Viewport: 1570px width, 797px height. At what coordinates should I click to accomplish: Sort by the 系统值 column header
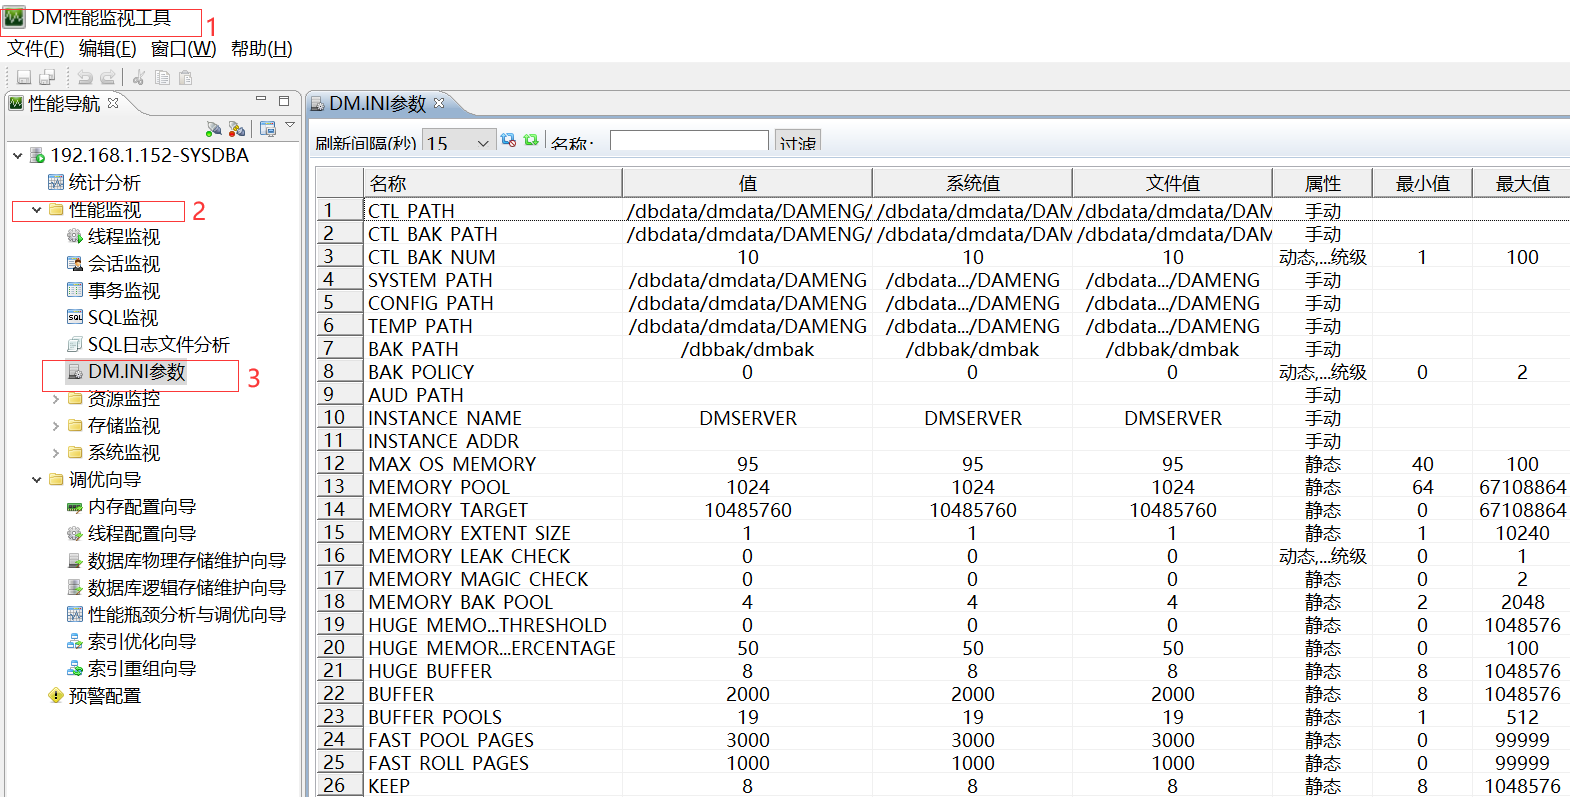point(972,183)
